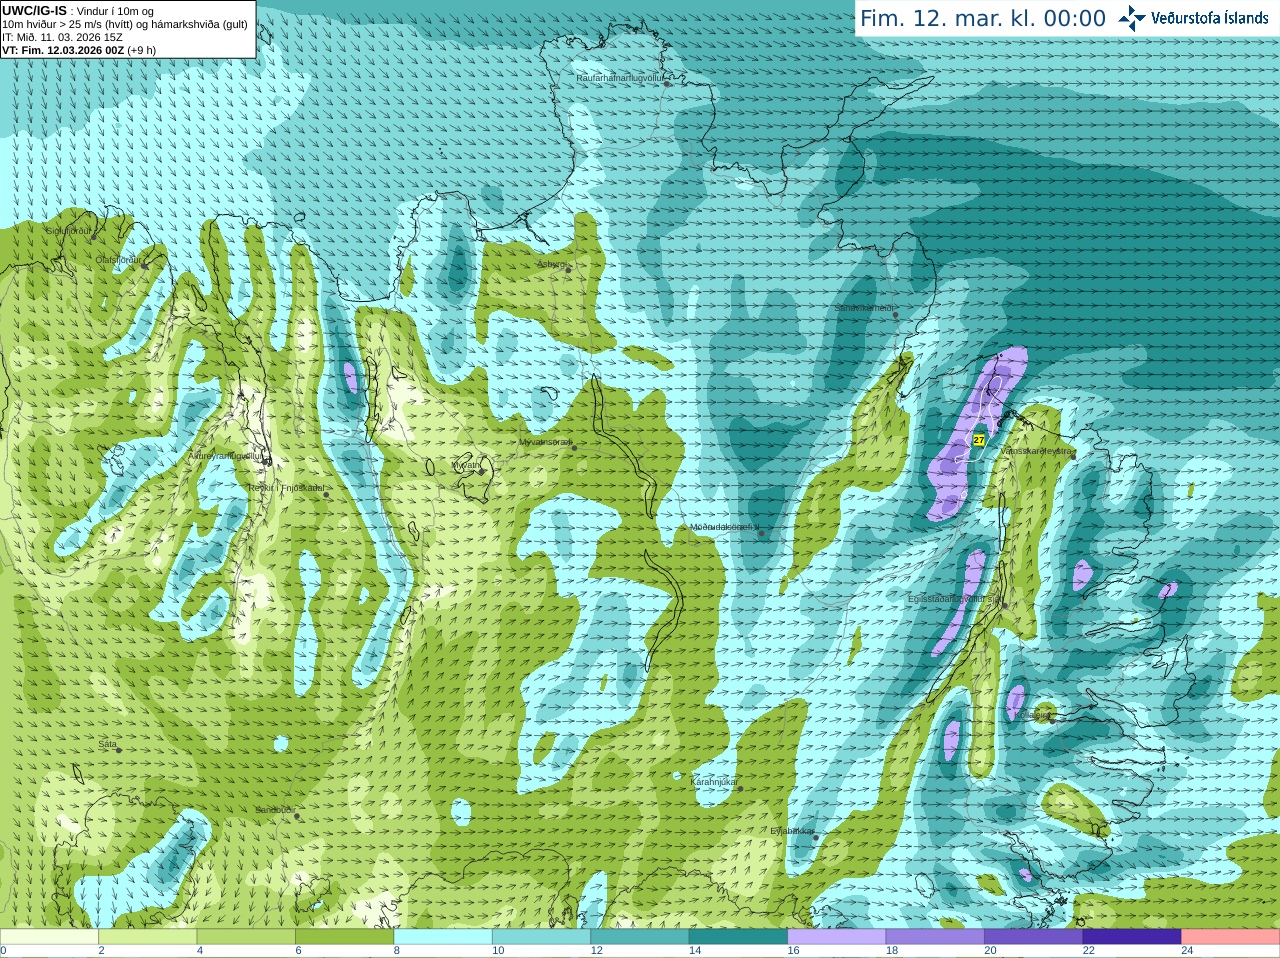
Task: Click the Veðurstofa Íslands name text
Action: tap(1210, 18)
